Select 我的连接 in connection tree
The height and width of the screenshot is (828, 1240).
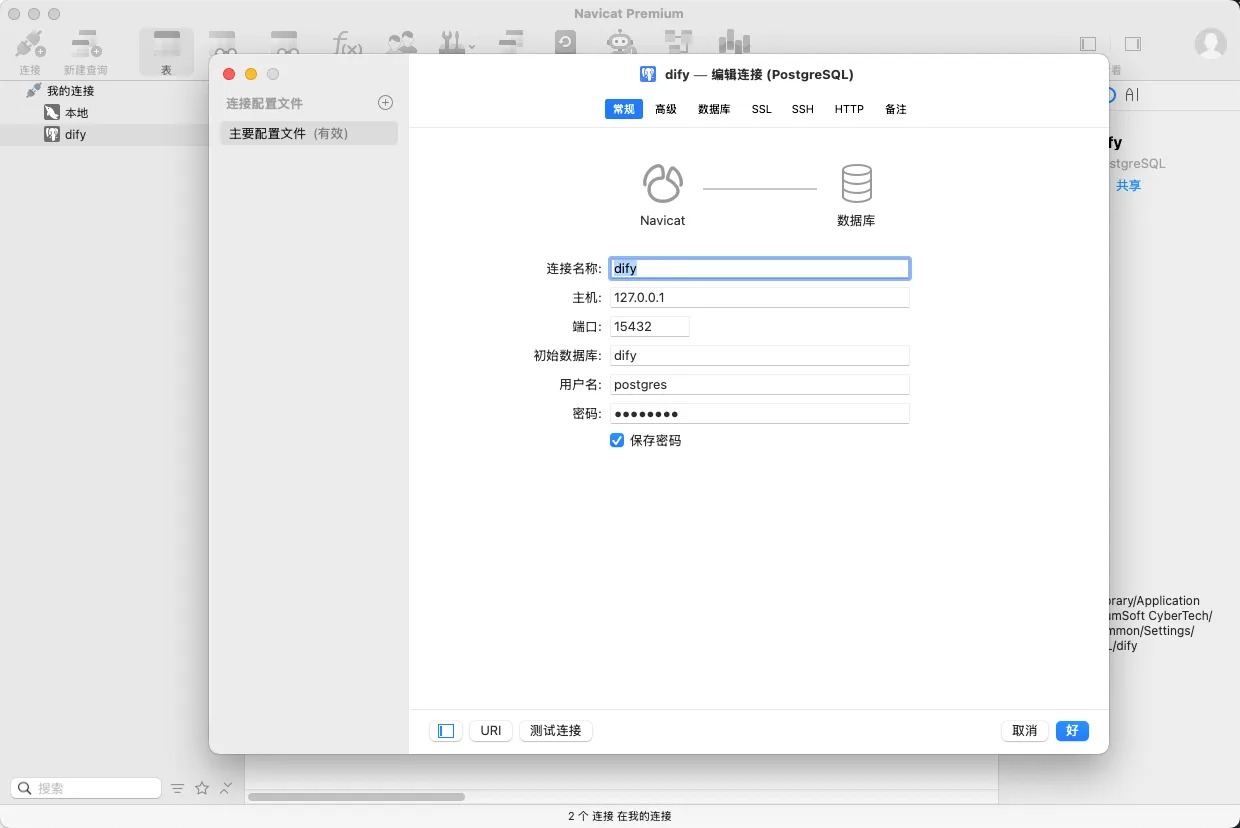70,91
